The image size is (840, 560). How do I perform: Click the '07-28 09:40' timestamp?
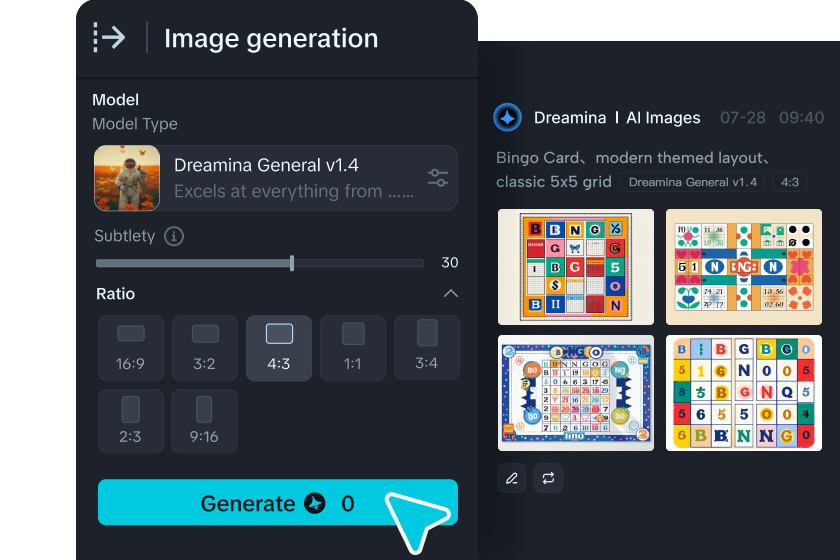772,118
